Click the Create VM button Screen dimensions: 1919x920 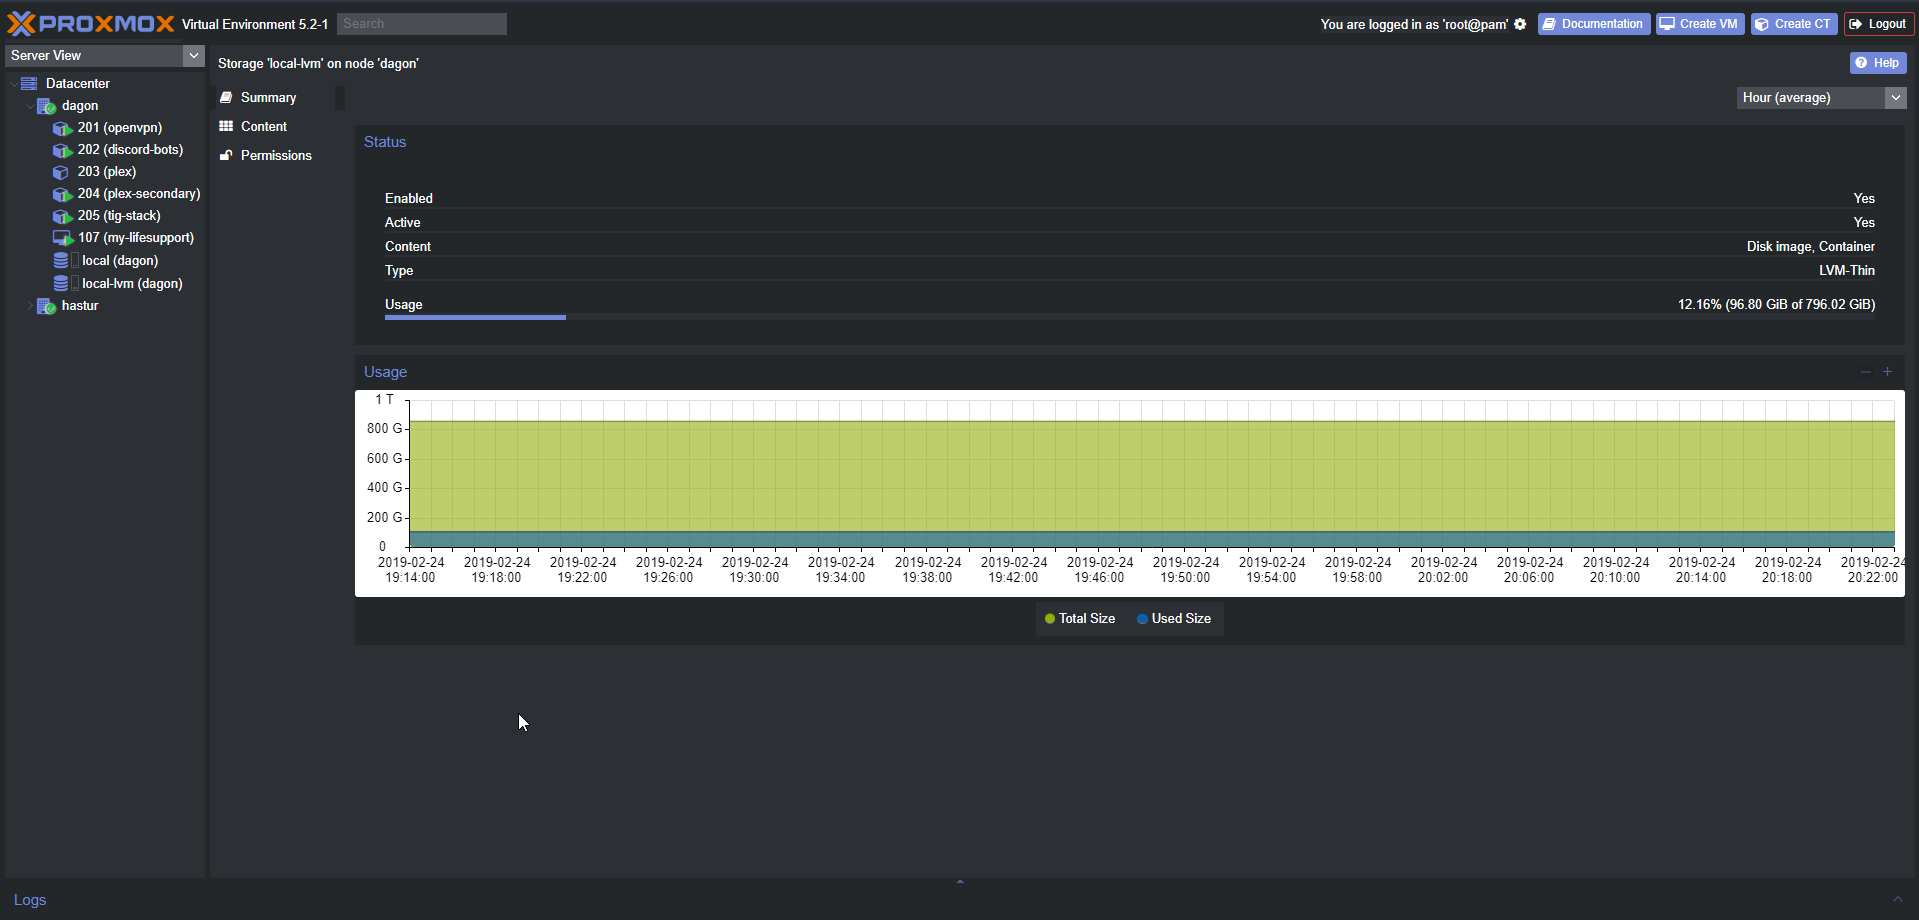click(1699, 24)
